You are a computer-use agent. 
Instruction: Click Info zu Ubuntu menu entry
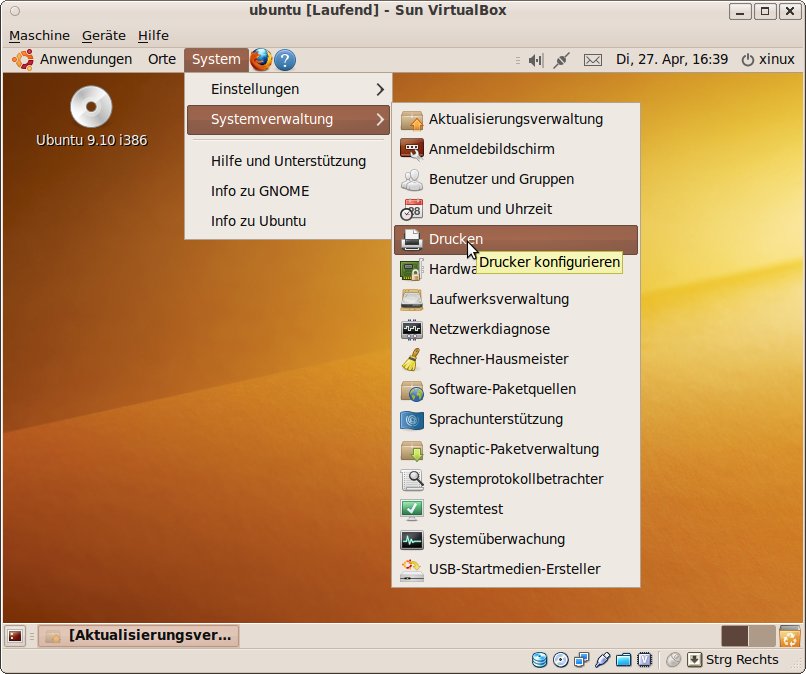(x=258, y=221)
